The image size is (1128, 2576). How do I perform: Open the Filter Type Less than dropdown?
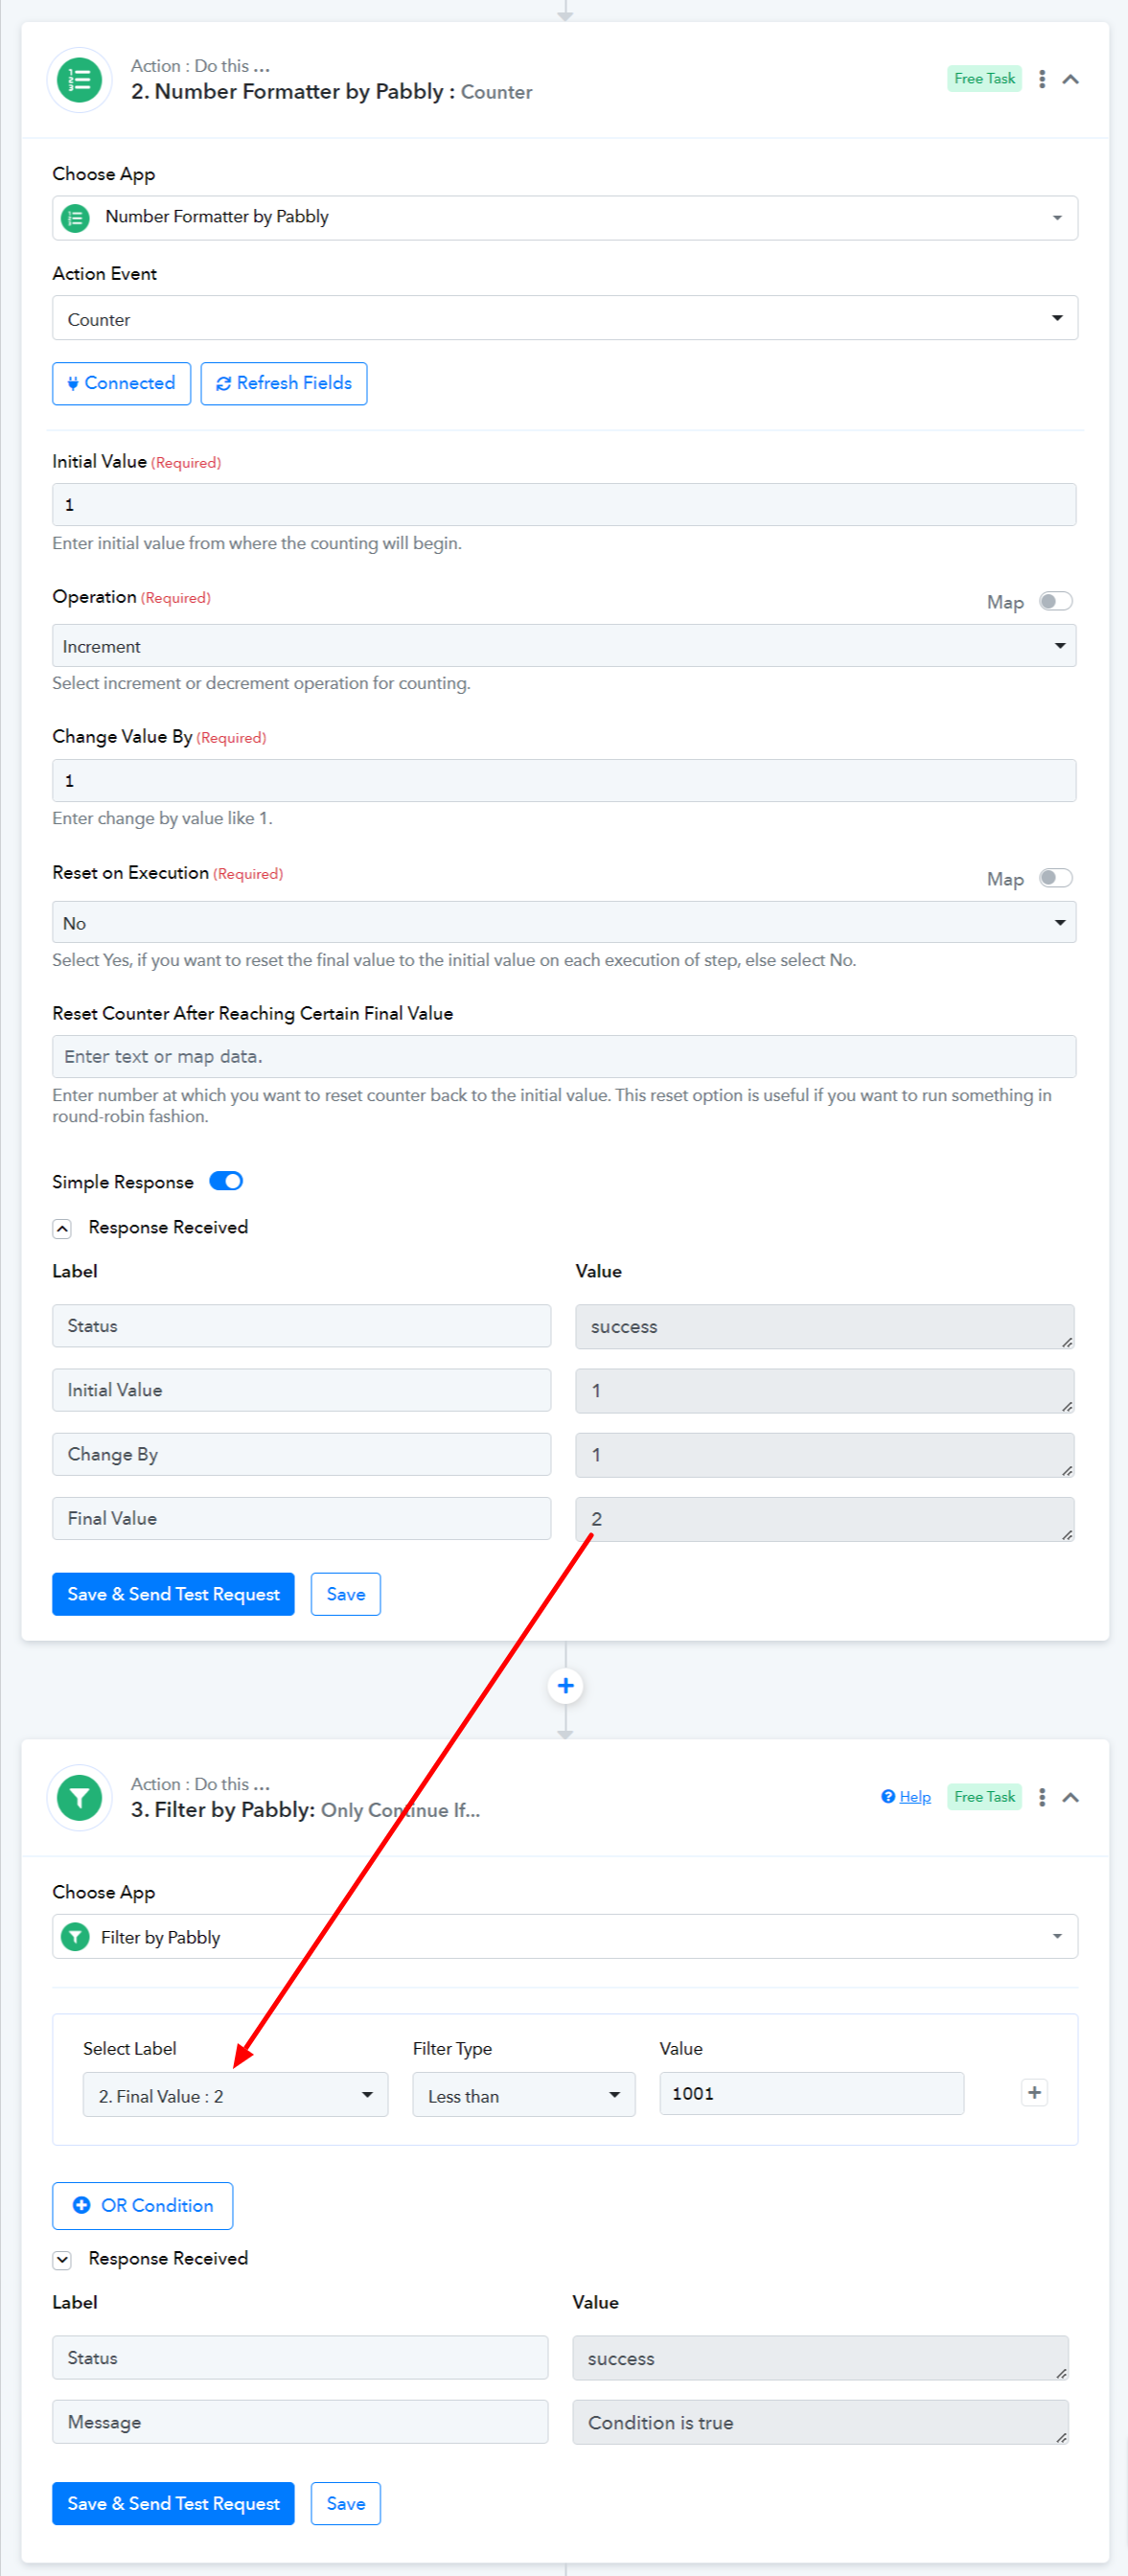click(x=524, y=2095)
